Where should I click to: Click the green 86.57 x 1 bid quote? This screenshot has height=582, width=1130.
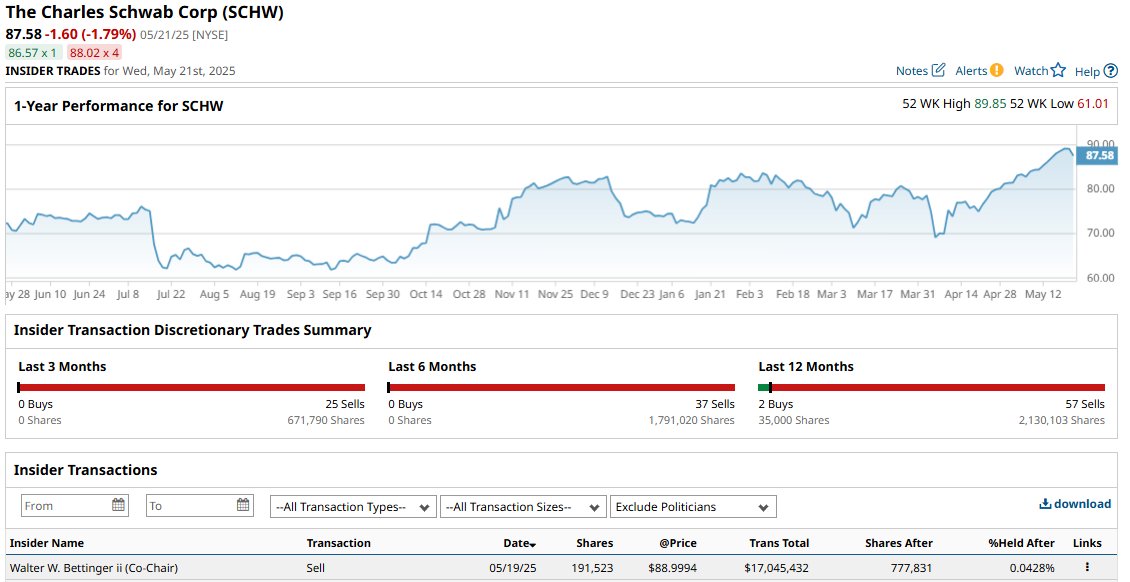(x=33, y=53)
